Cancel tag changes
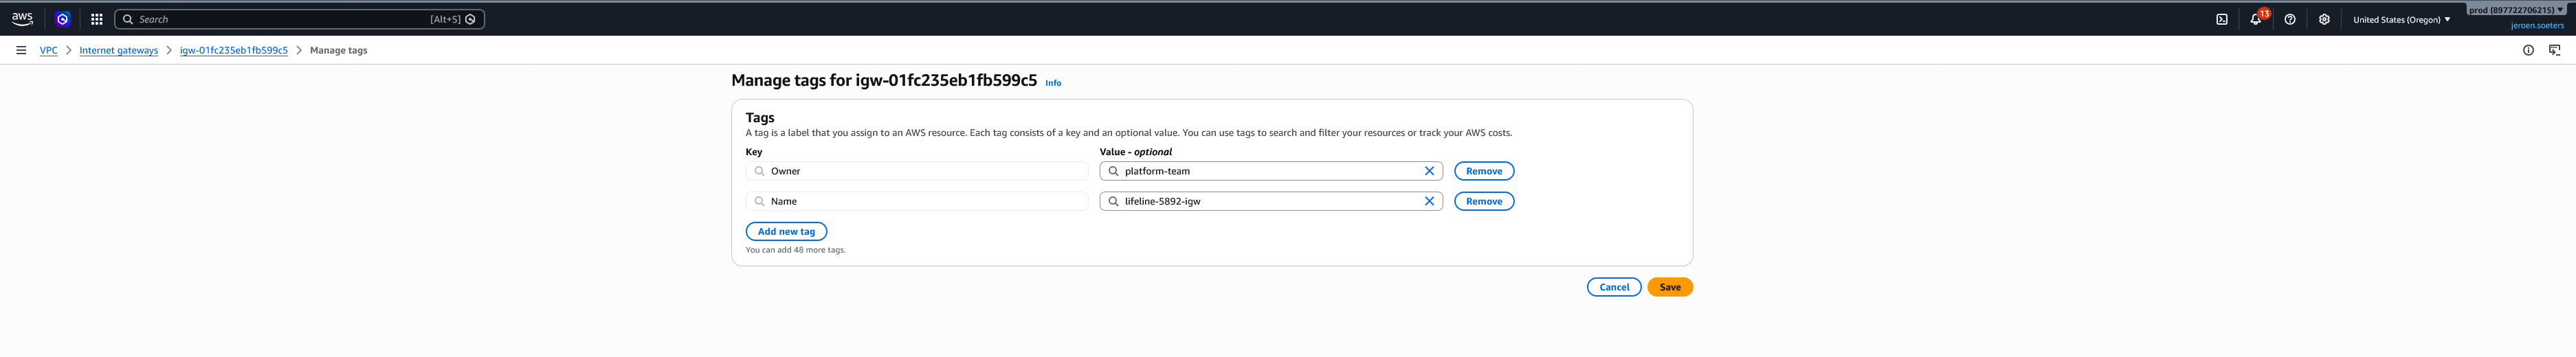Screen dimensions: 2576x357 point(1614,287)
